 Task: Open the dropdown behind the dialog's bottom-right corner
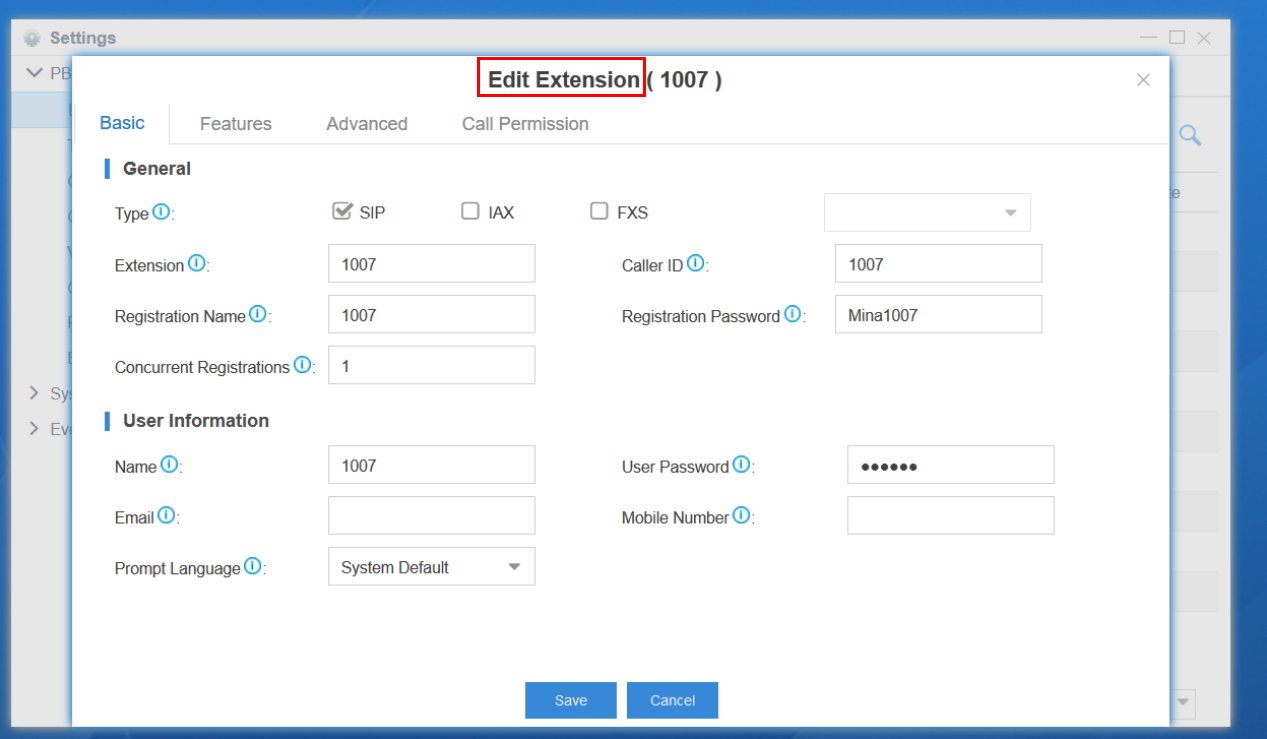pos(1183,703)
